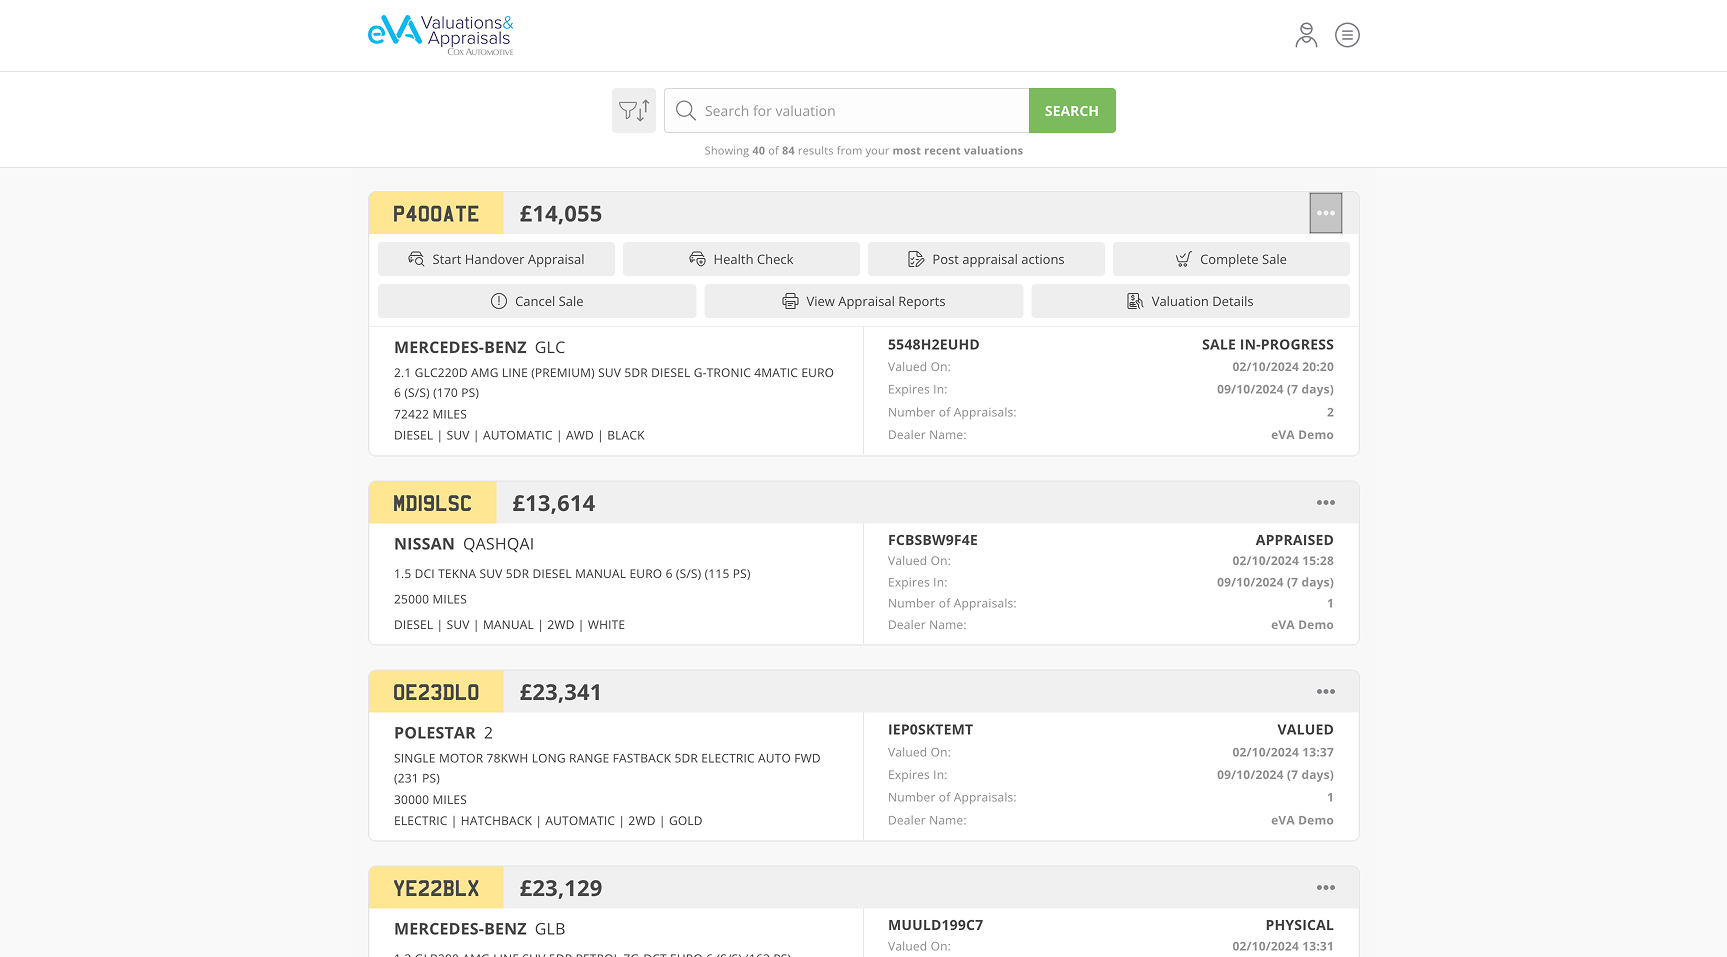Collapse the P400ATE options menu
This screenshot has height=957, width=1727.
(x=1326, y=213)
